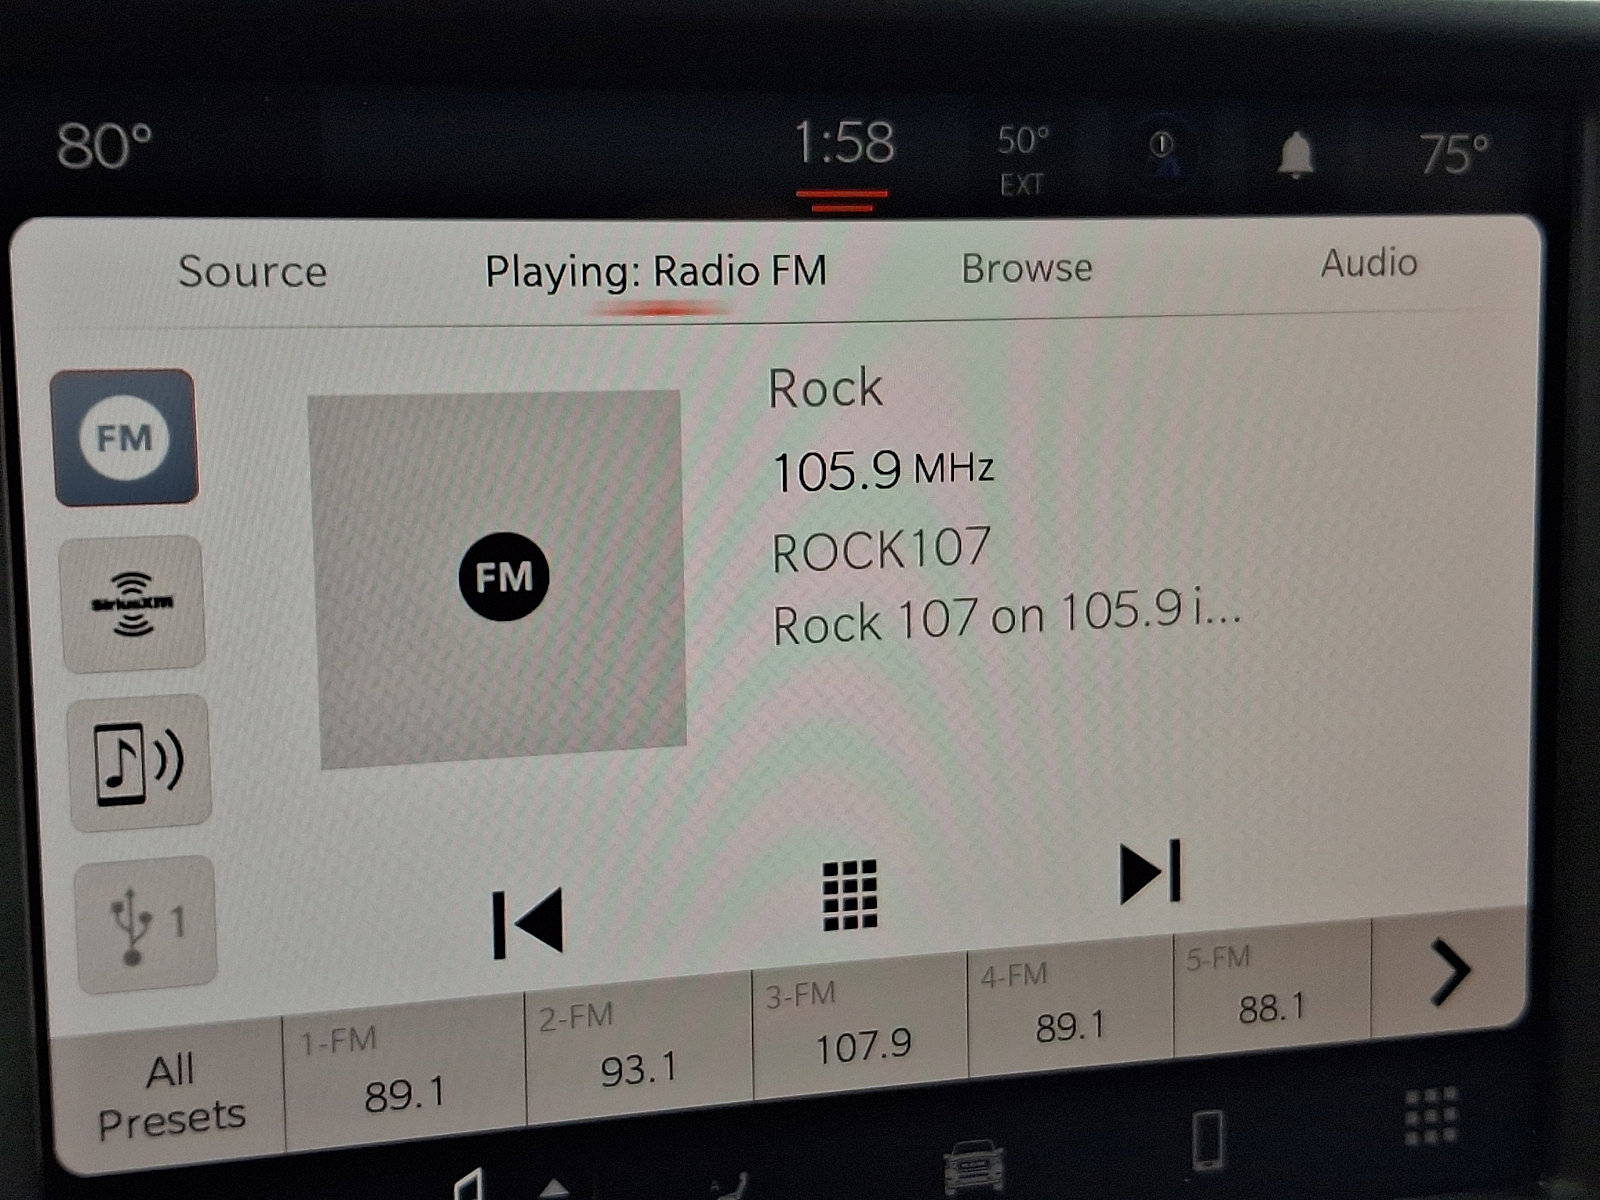
Task: Open the Audio settings tab
Action: pyautogui.click(x=1370, y=264)
